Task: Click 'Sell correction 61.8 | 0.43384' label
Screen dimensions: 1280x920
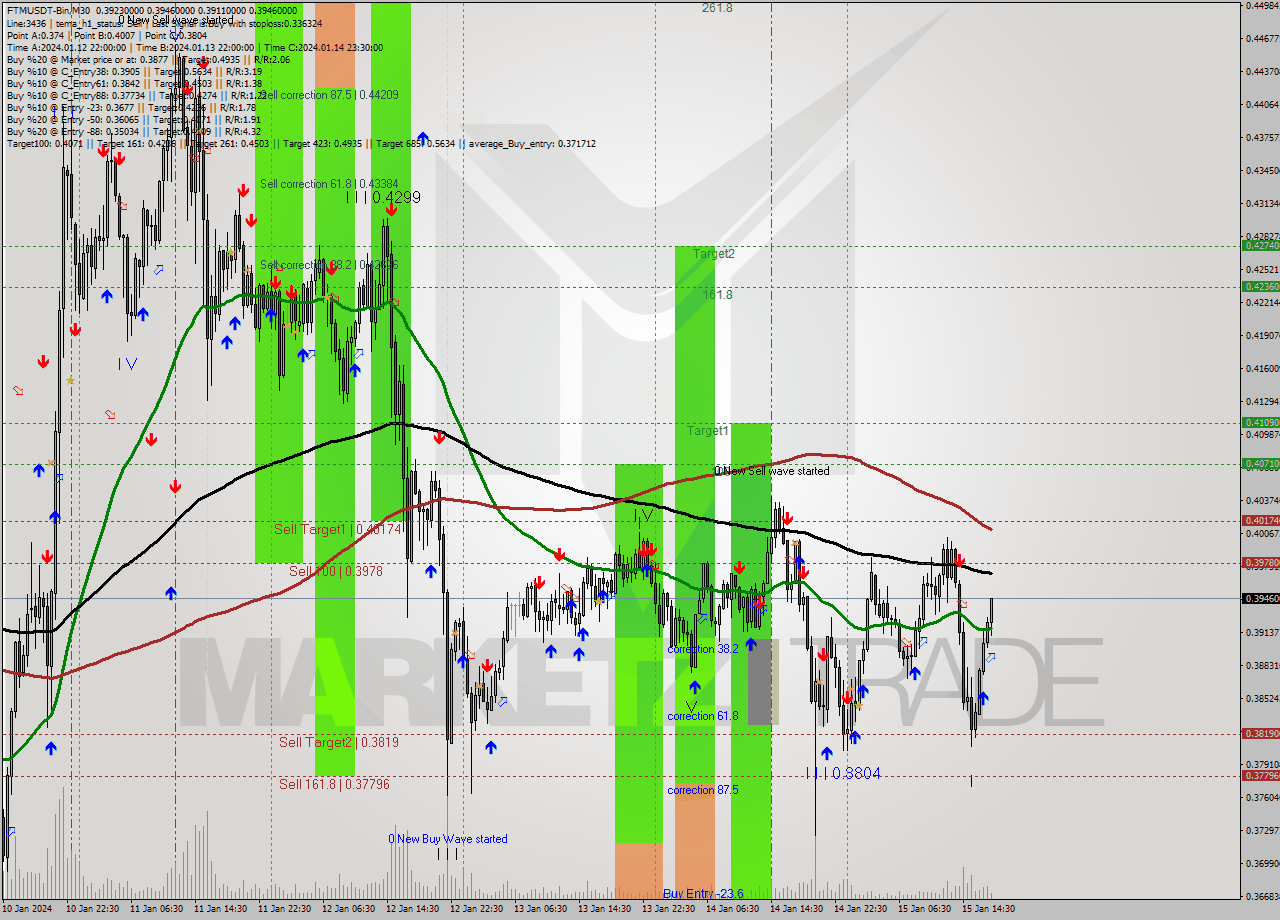Action: (329, 184)
